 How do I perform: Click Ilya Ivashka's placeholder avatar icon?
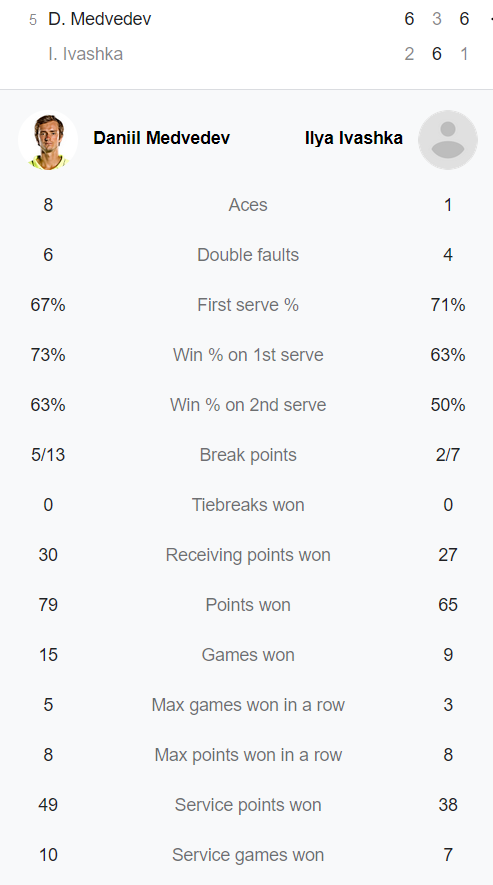[448, 140]
